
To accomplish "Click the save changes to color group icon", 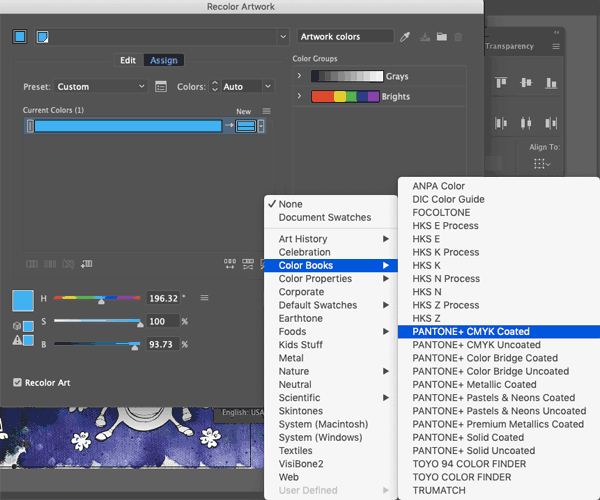I will (425, 37).
